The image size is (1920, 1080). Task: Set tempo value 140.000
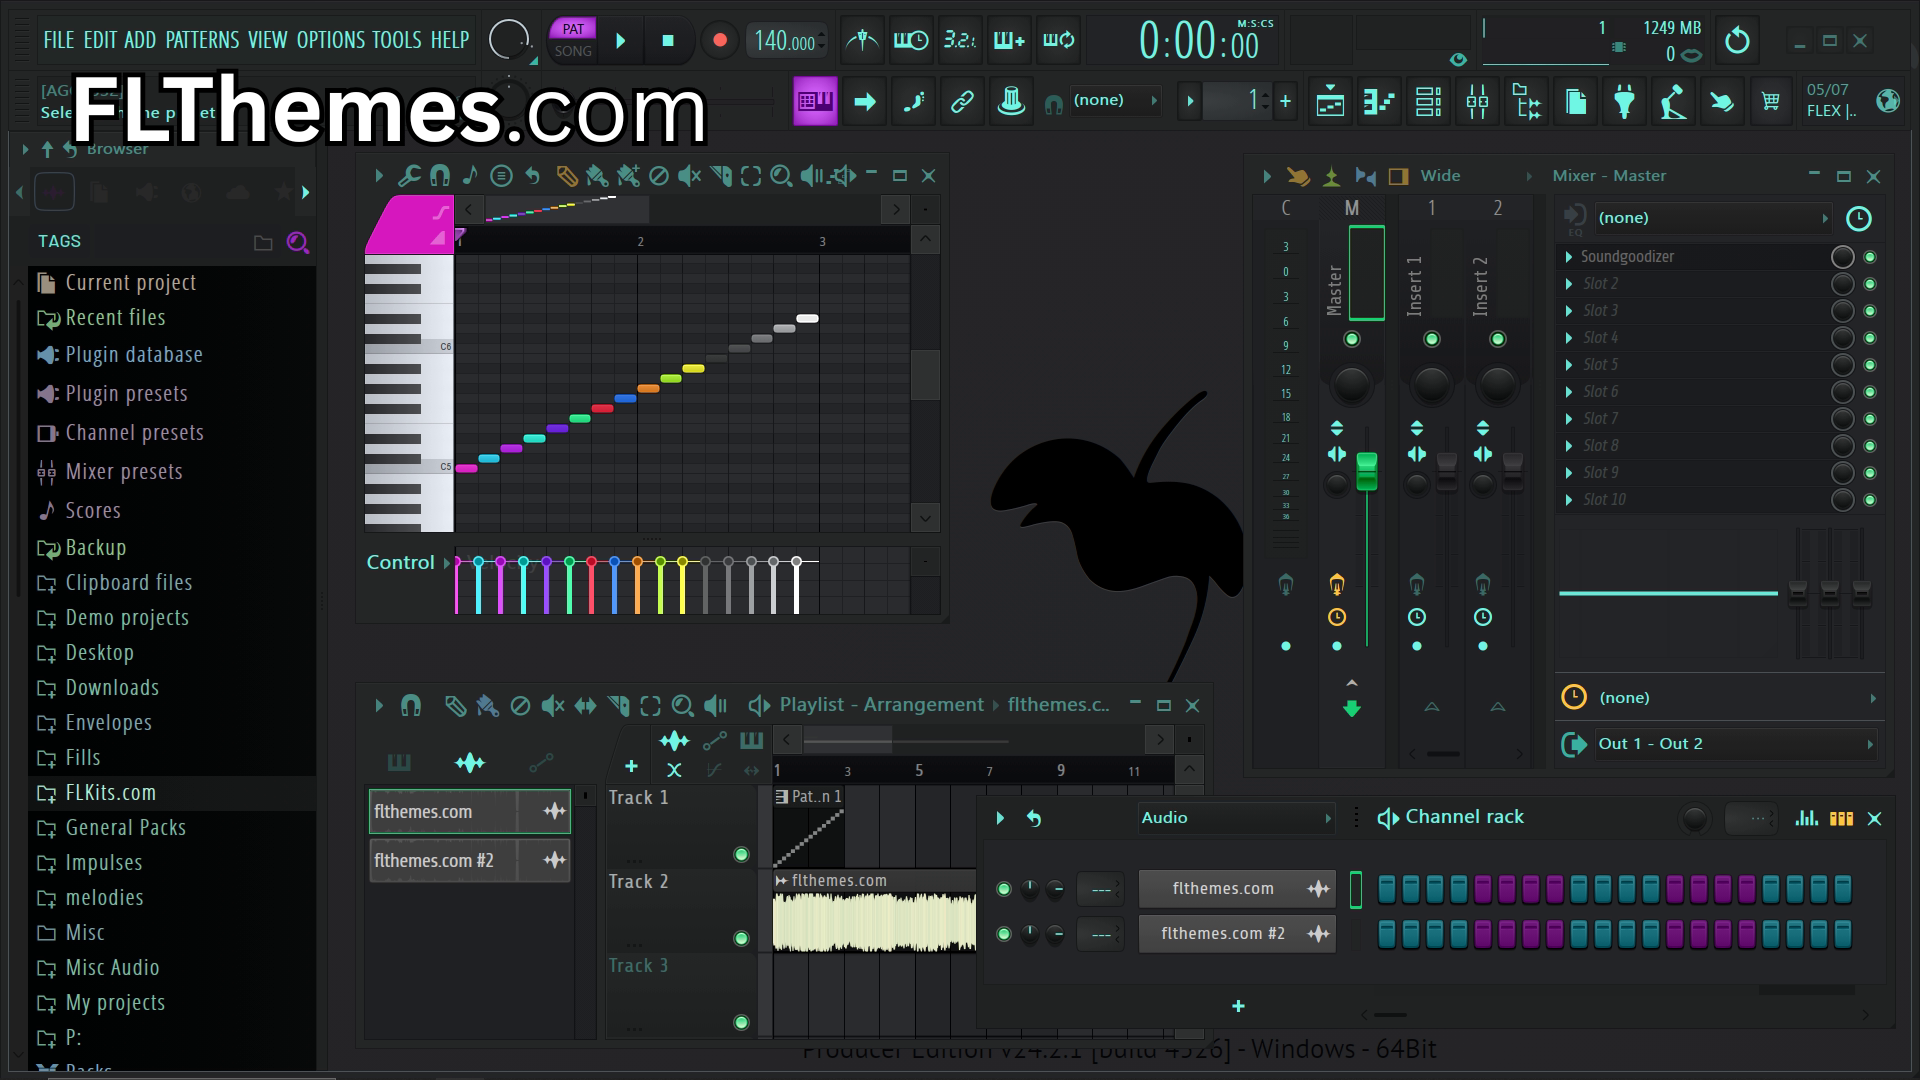pyautogui.click(x=785, y=41)
